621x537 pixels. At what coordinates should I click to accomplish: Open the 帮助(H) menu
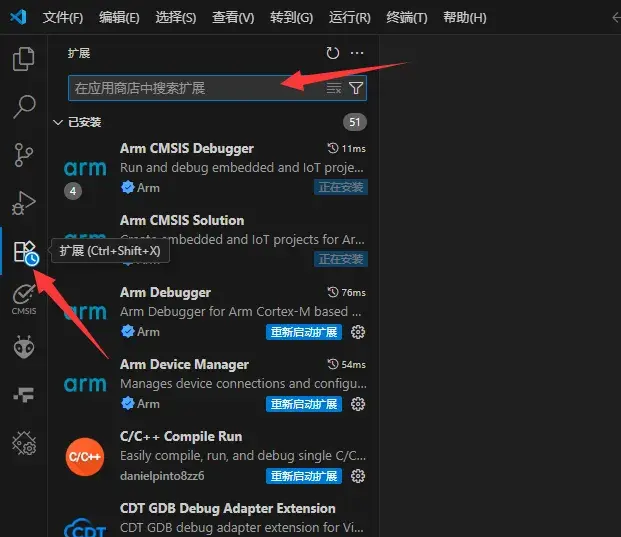tap(465, 17)
